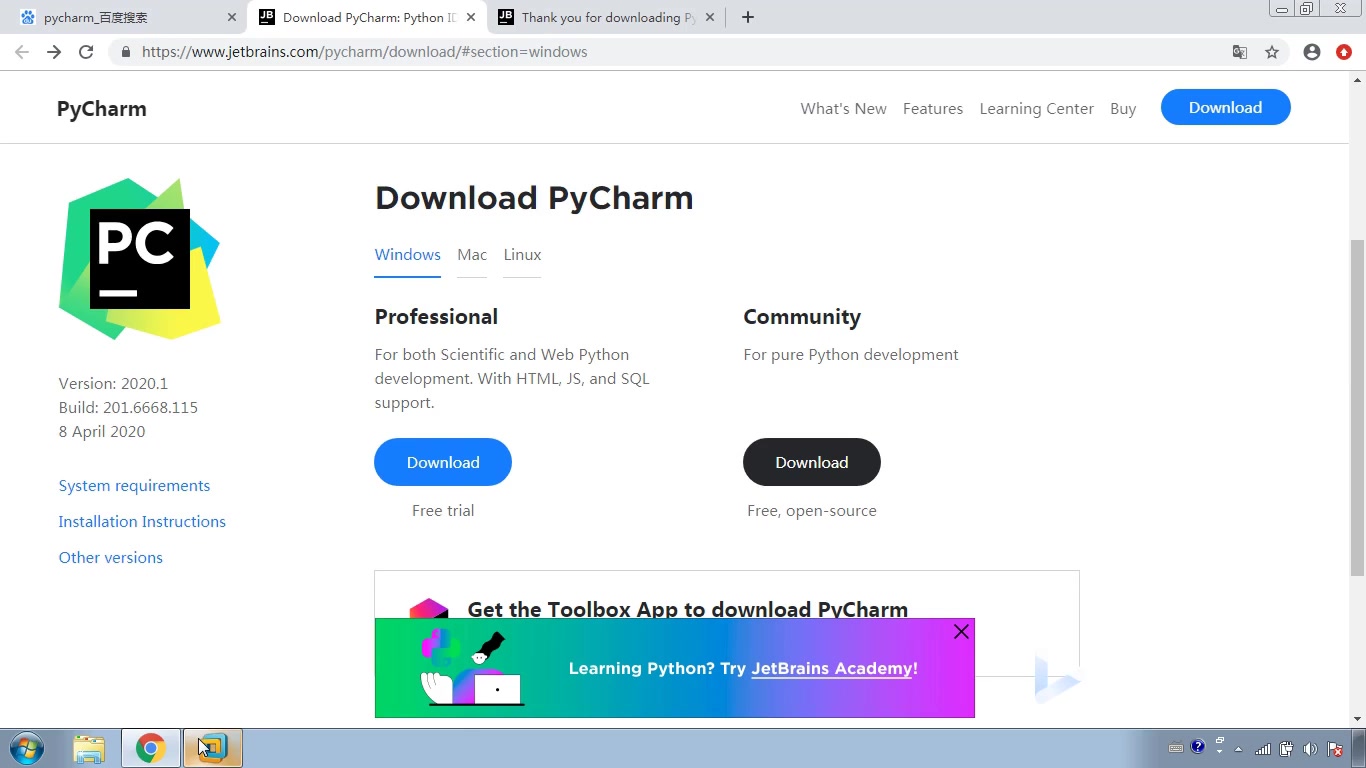Reload the current page

(x=85, y=51)
